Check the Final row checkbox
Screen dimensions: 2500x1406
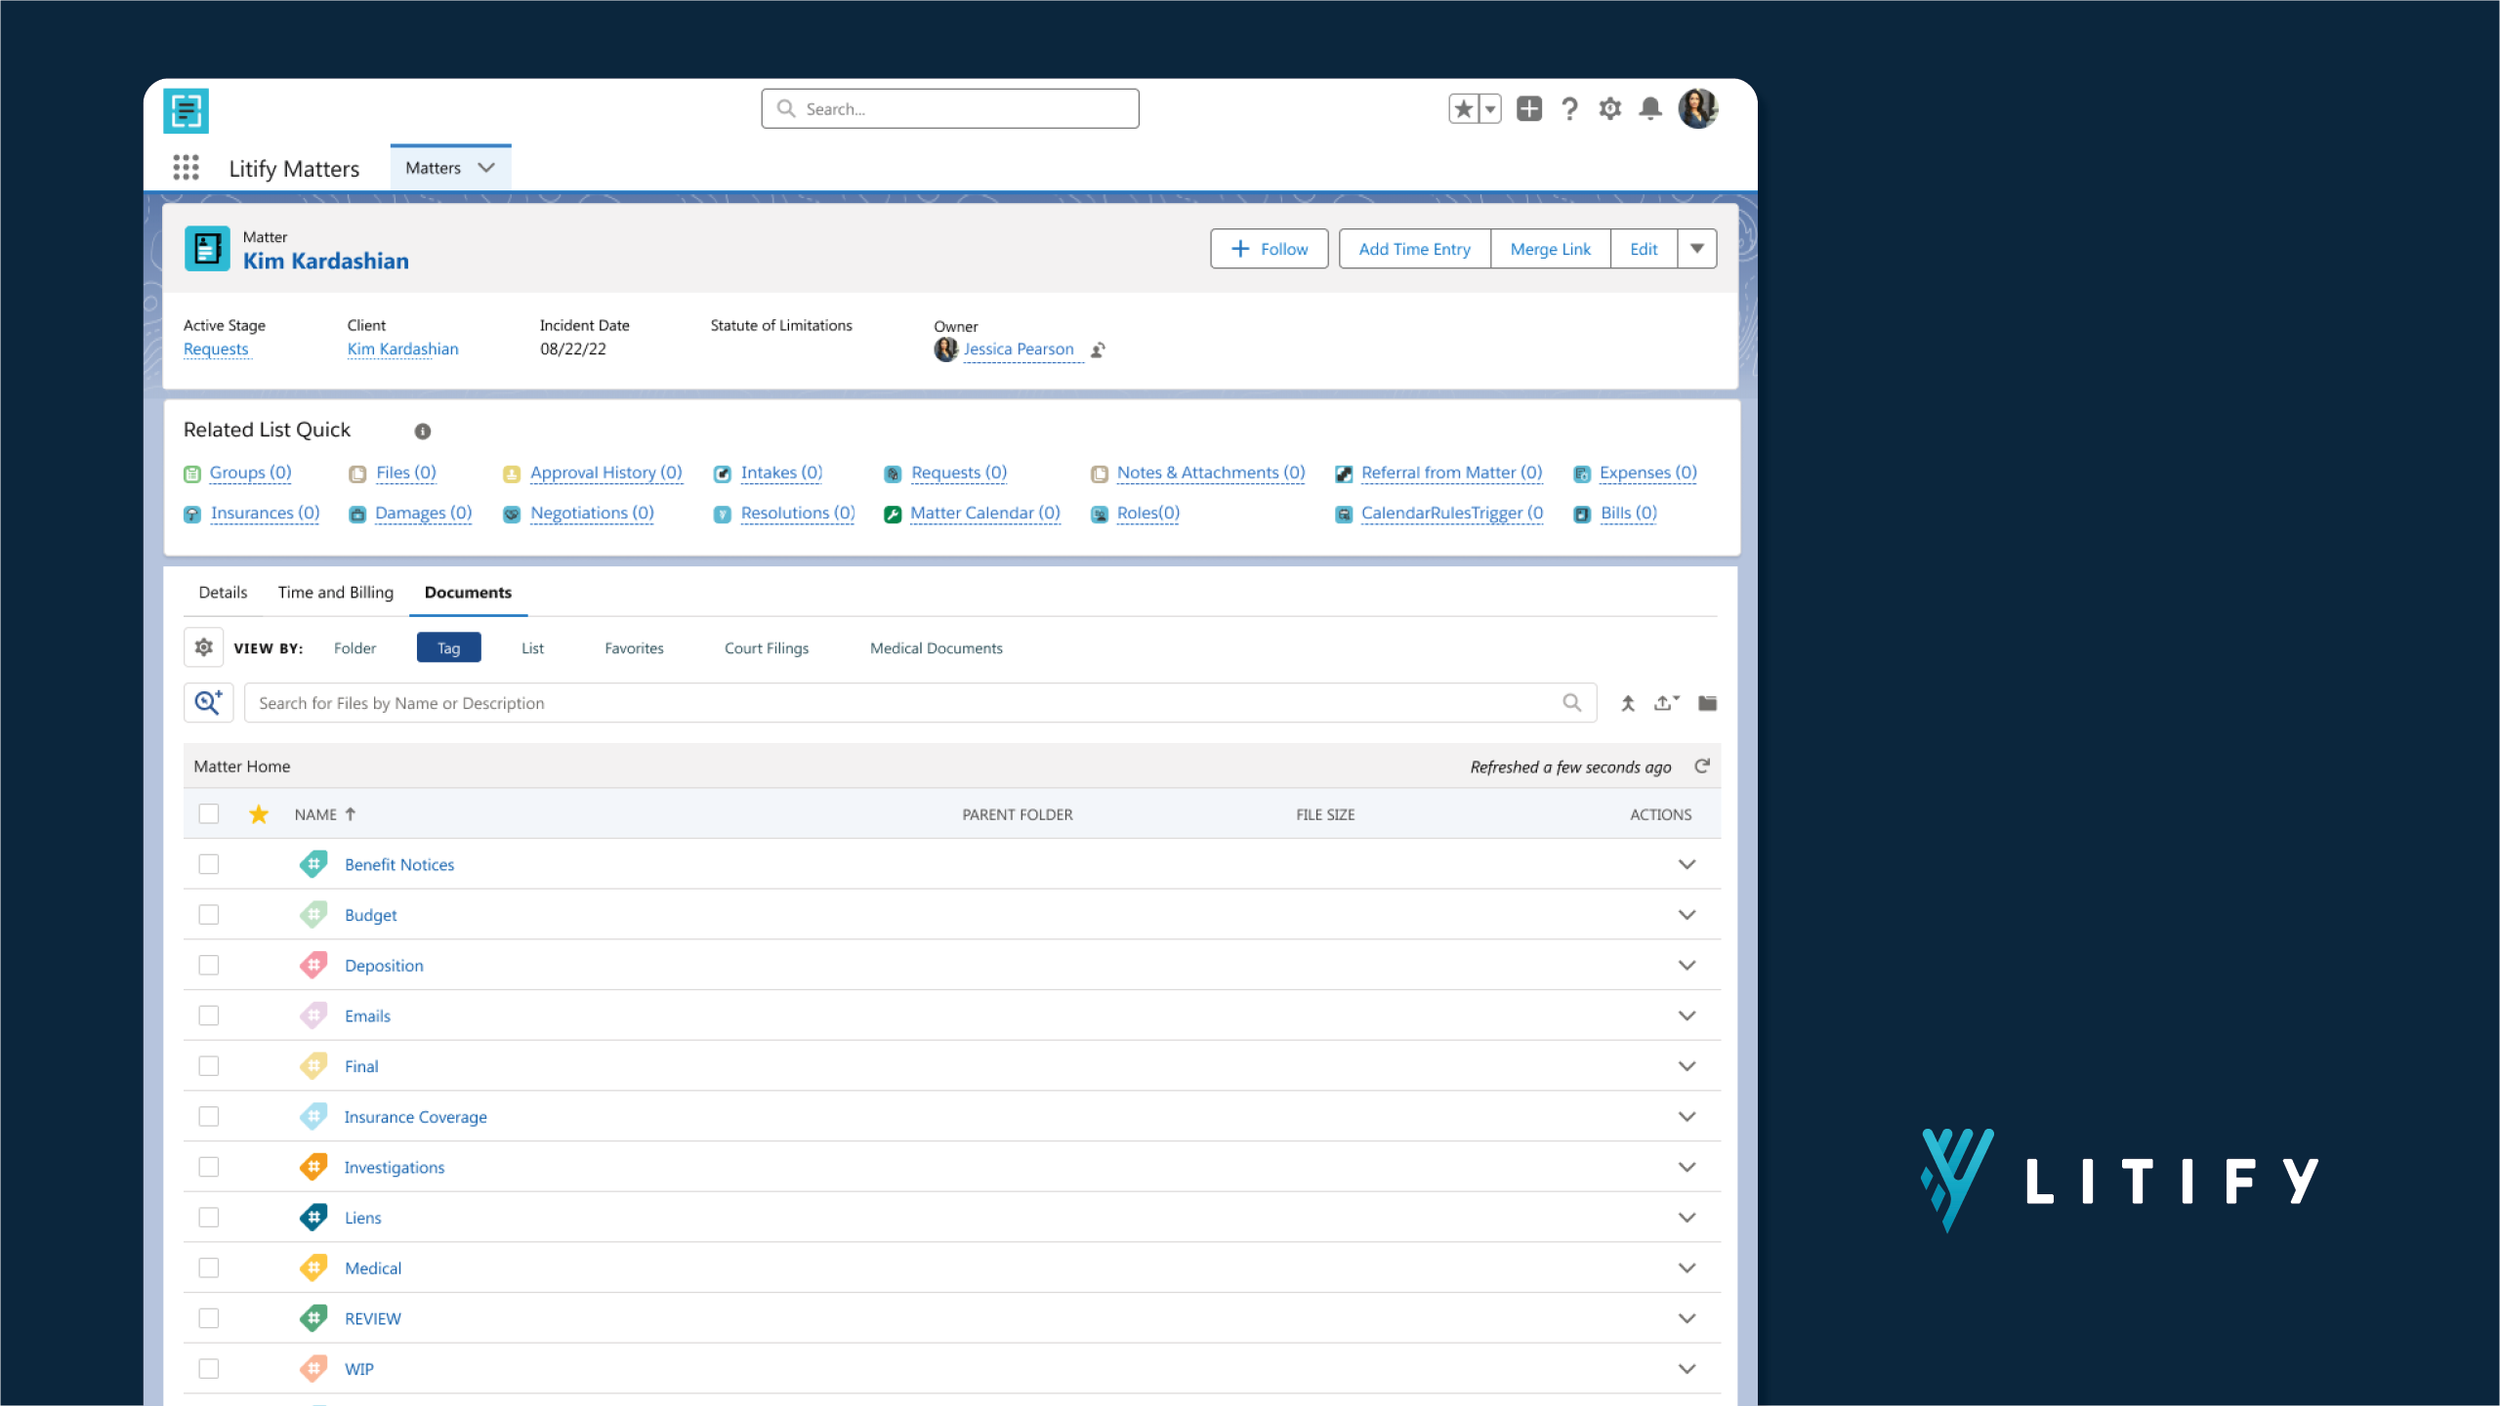tap(209, 1066)
